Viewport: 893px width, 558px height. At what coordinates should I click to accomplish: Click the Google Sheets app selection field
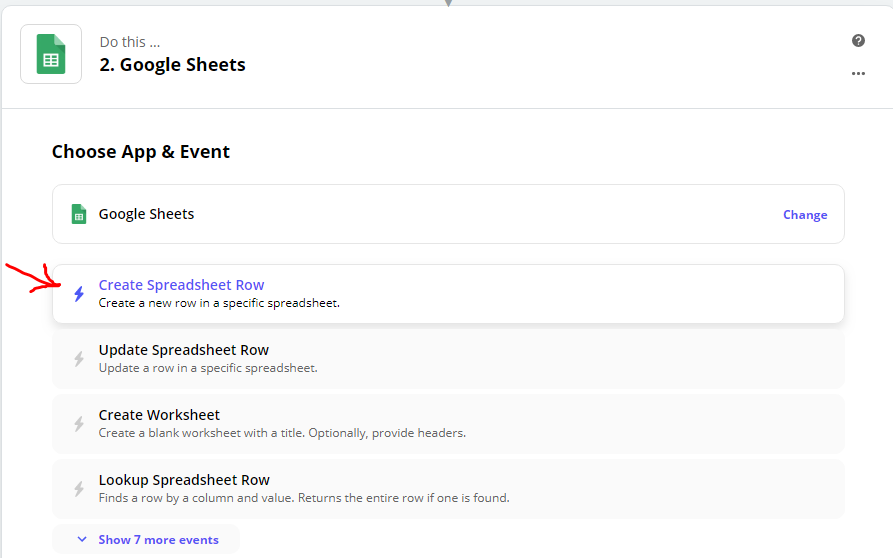click(448, 214)
